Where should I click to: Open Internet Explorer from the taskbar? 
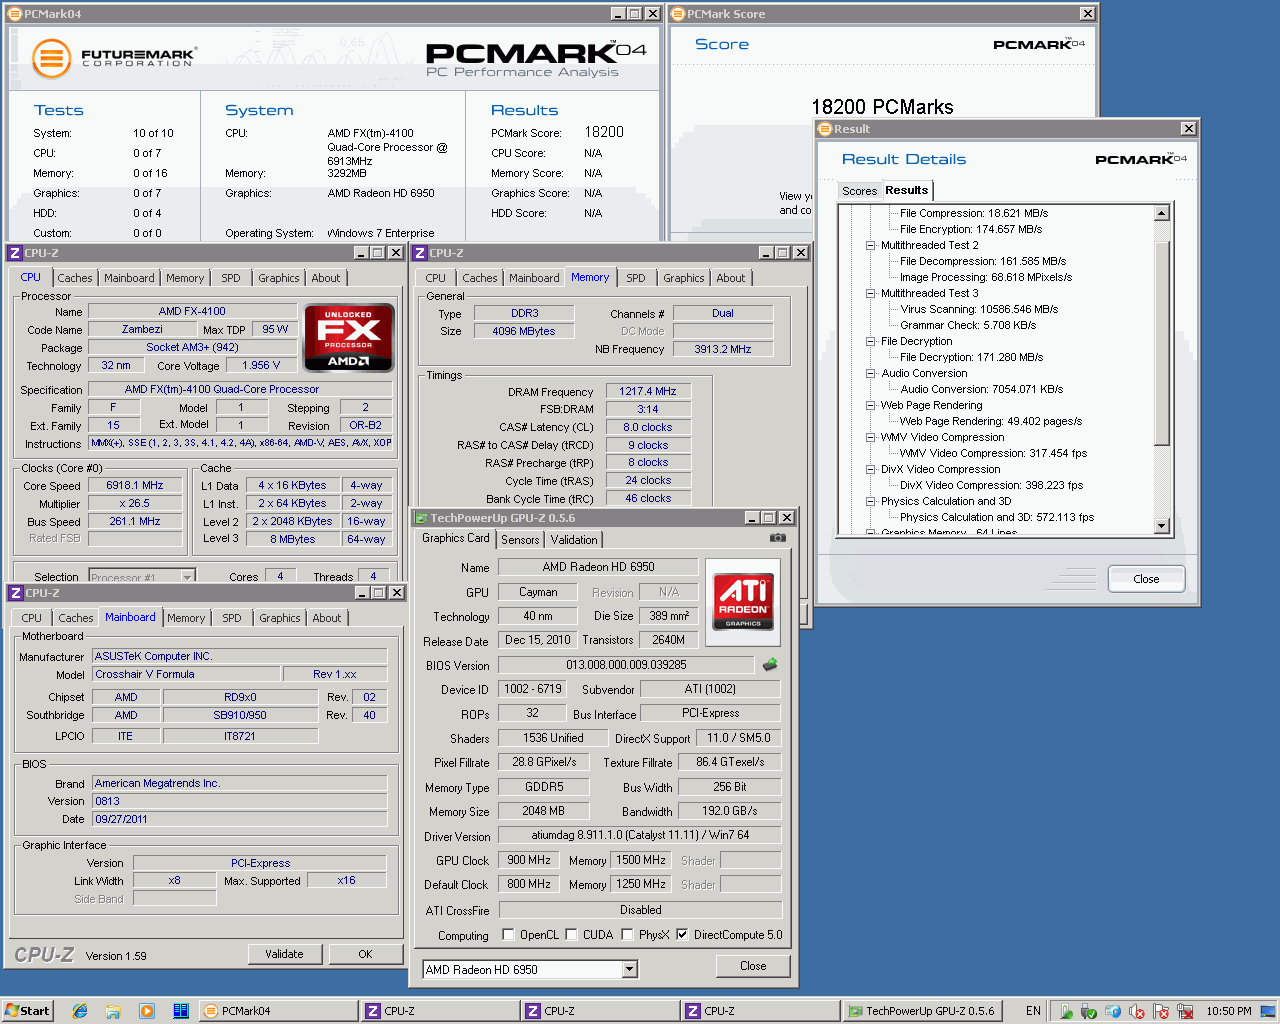(x=80, y=1011)
